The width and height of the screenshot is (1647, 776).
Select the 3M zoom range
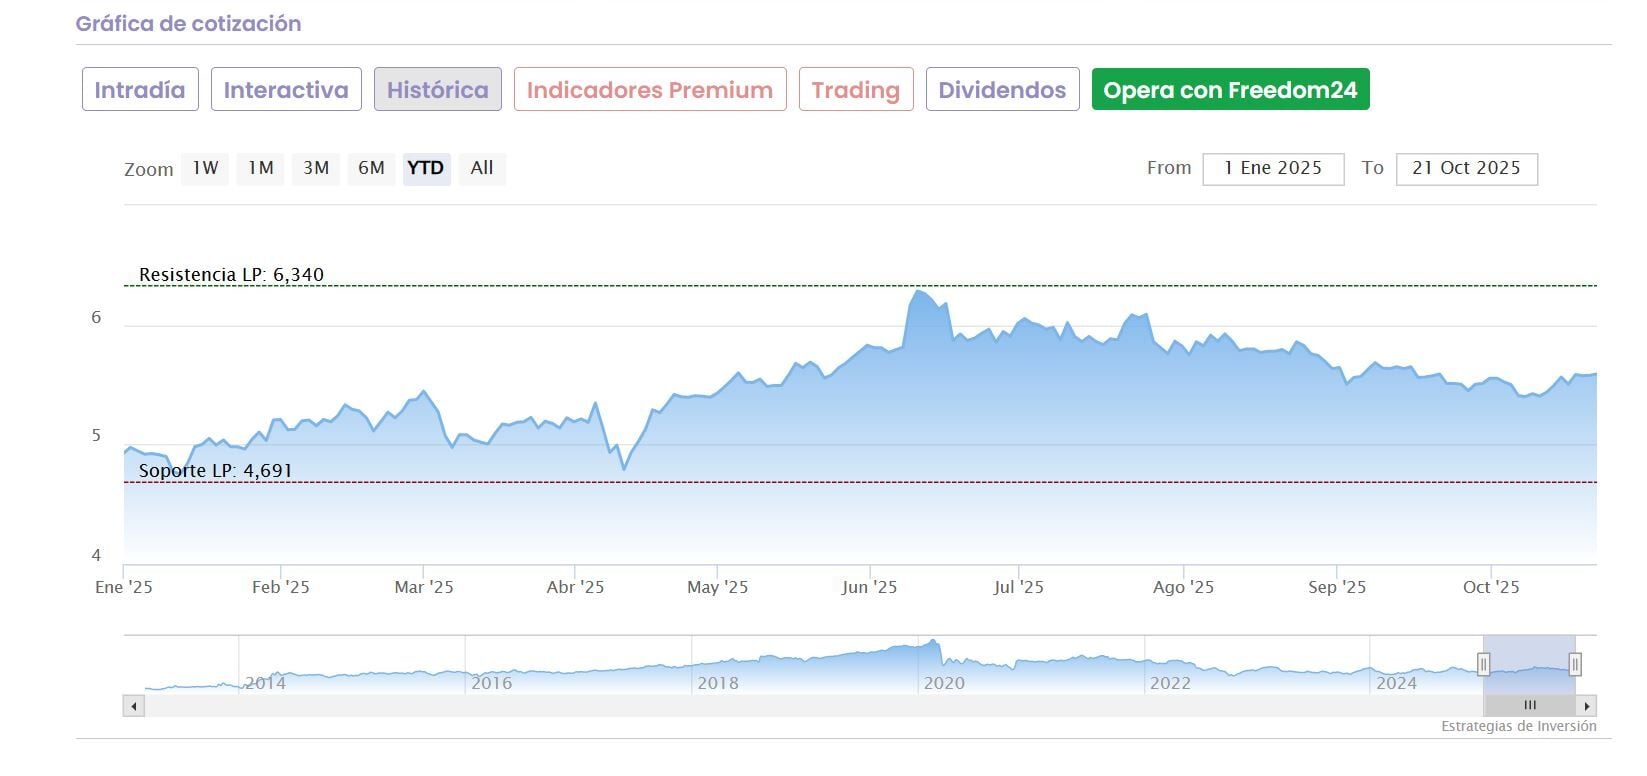pos(316,168)
